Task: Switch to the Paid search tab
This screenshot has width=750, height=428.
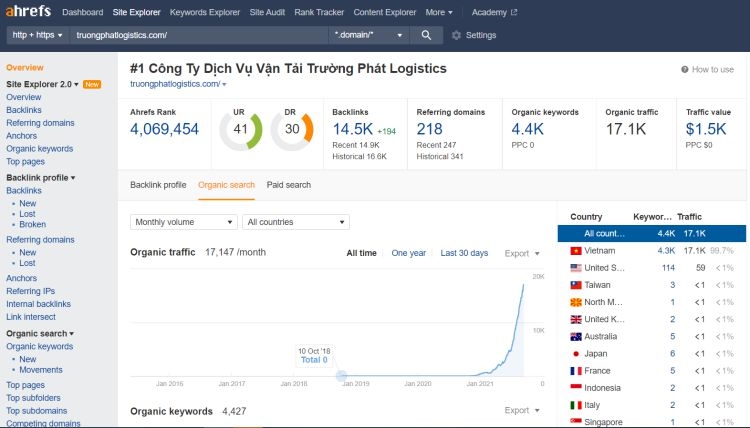Action: [x=288, y=185]
